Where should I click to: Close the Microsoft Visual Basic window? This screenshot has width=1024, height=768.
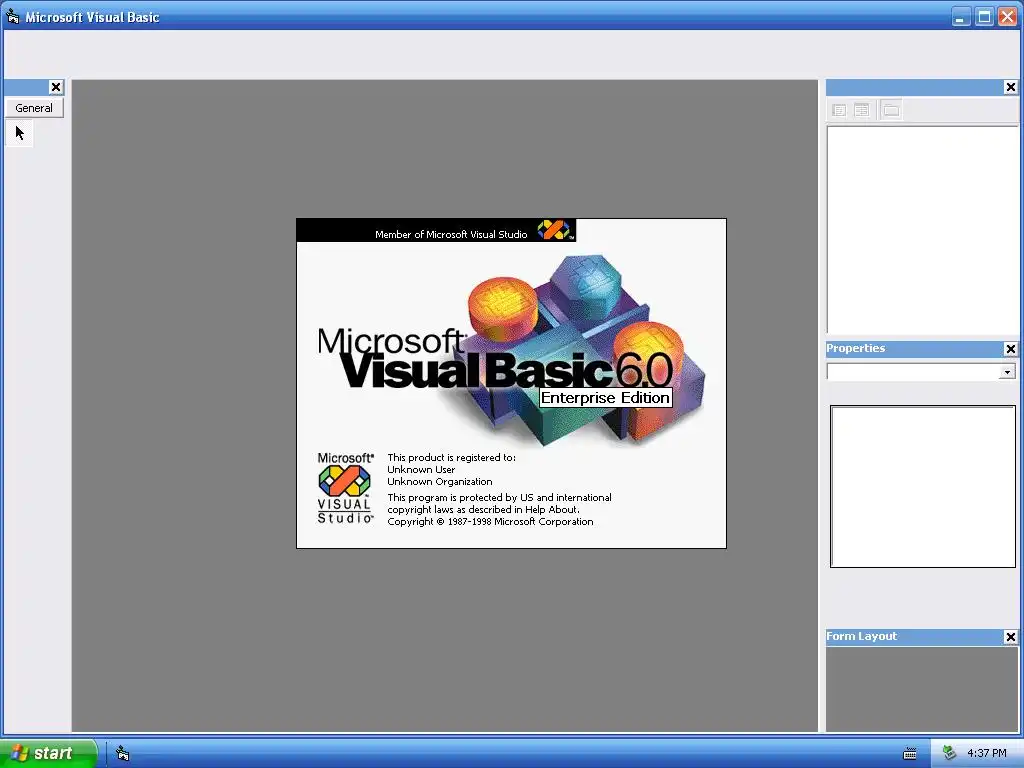pyautogui.click(x=1008, y=16)
